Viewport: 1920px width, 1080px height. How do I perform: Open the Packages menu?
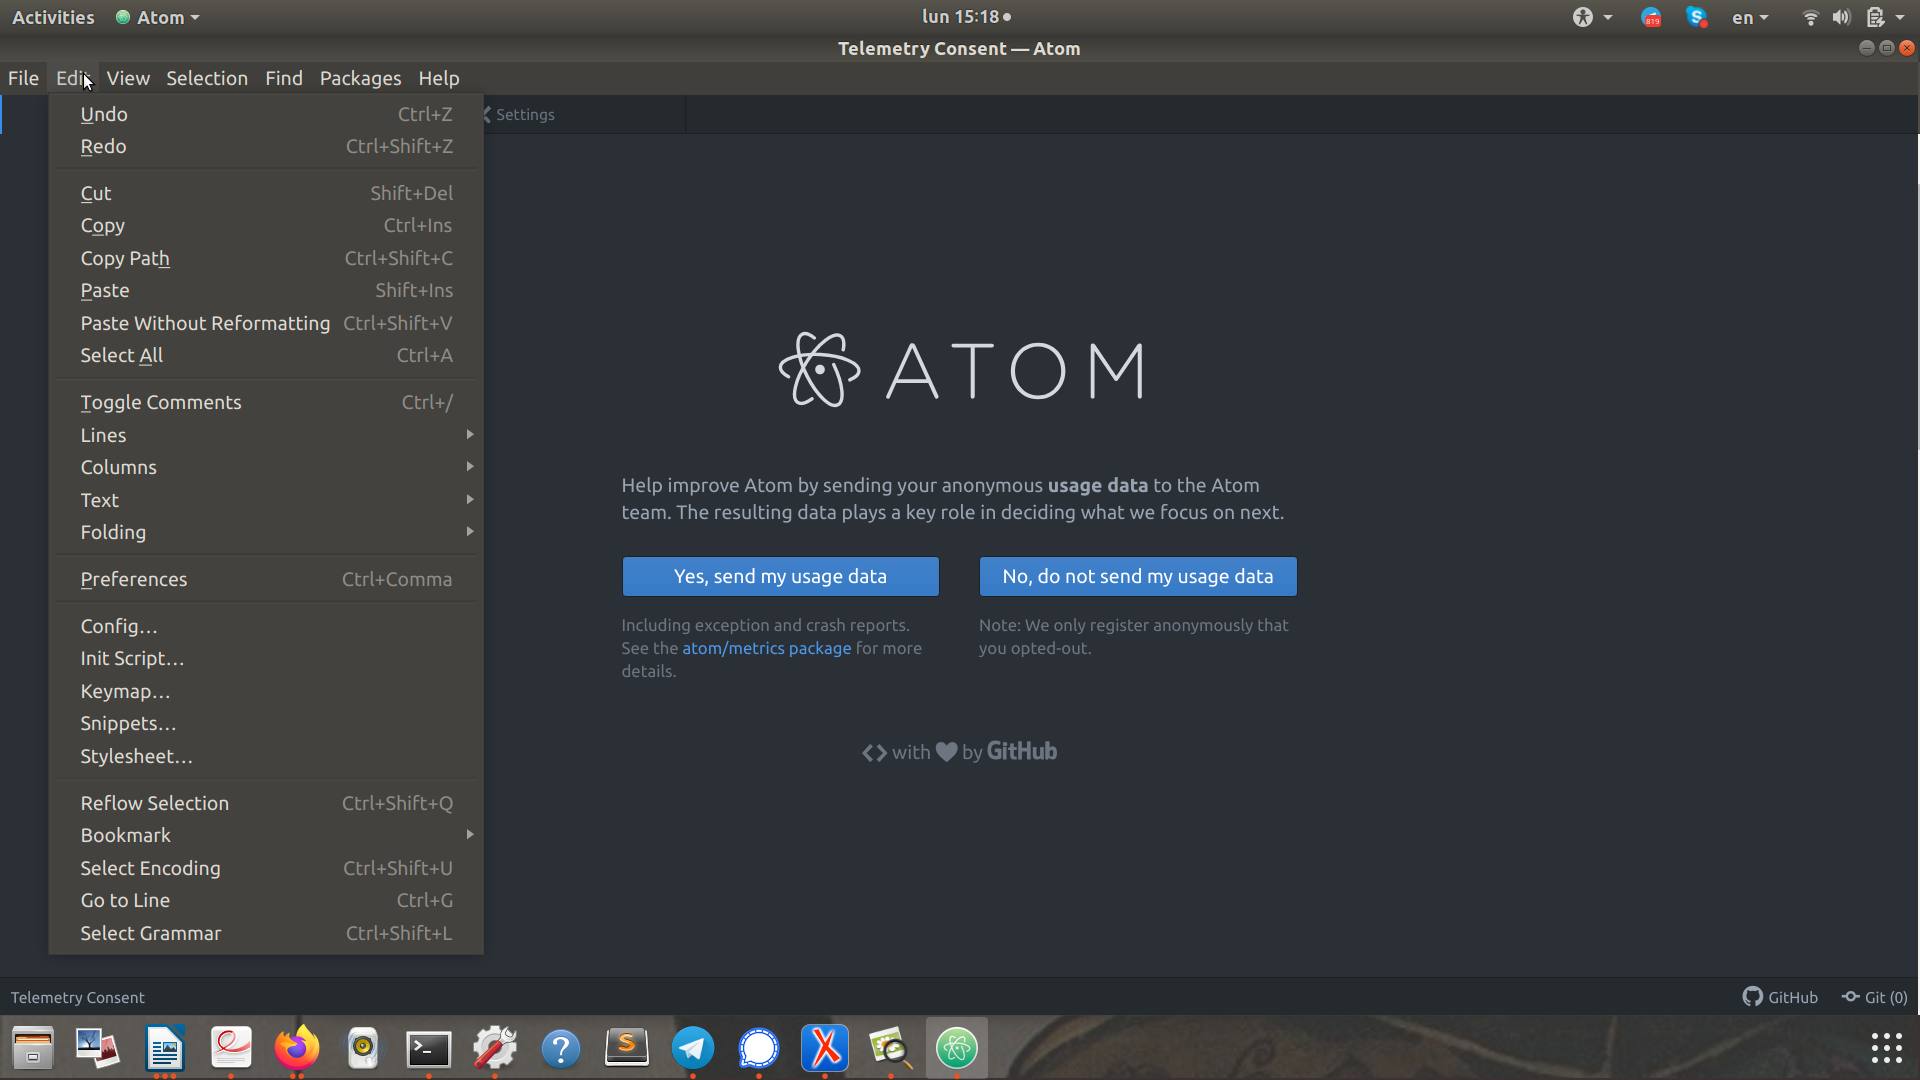(x=360, y=78)
